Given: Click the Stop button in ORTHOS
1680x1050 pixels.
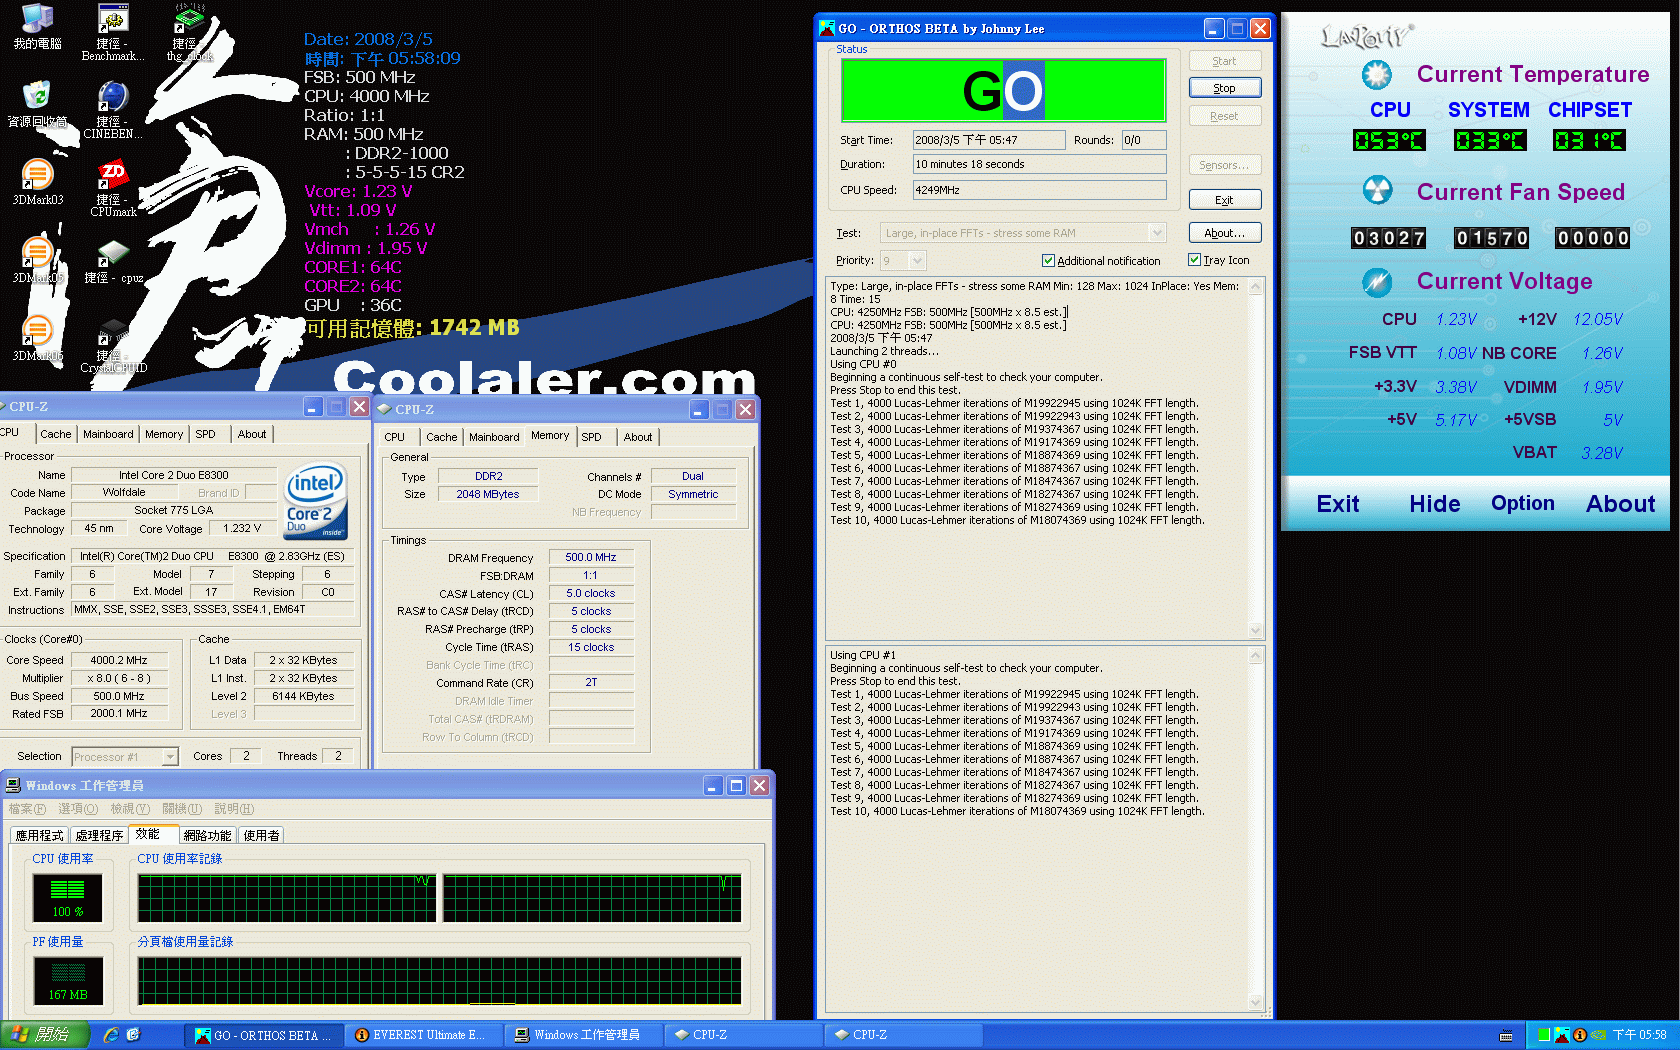Looking at the screenshot, I should 1224,88.
